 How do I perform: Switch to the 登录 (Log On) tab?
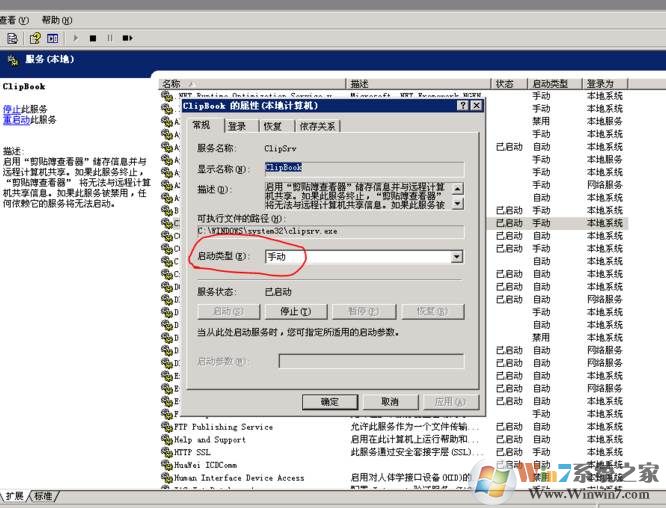237,126
